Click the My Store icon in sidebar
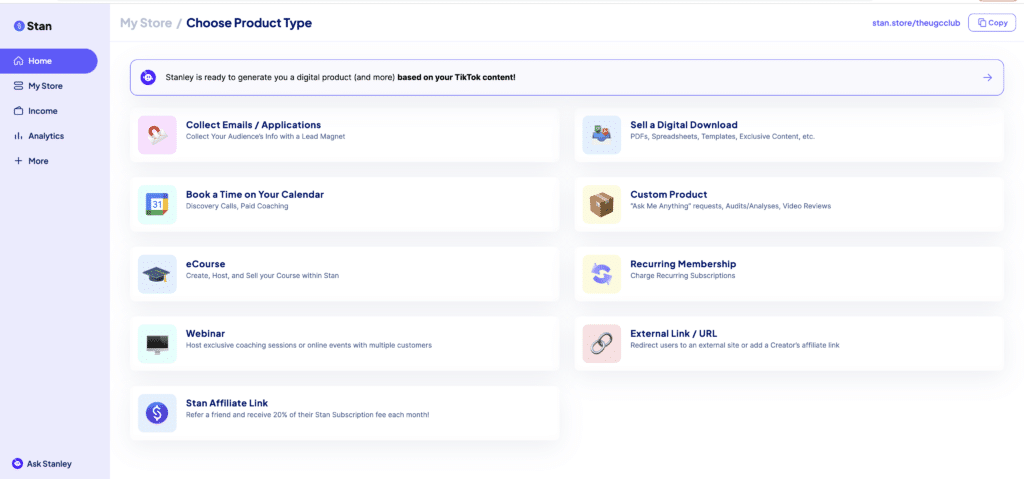This screenshot has width=1024, height=479. click(x=18, y=86)
